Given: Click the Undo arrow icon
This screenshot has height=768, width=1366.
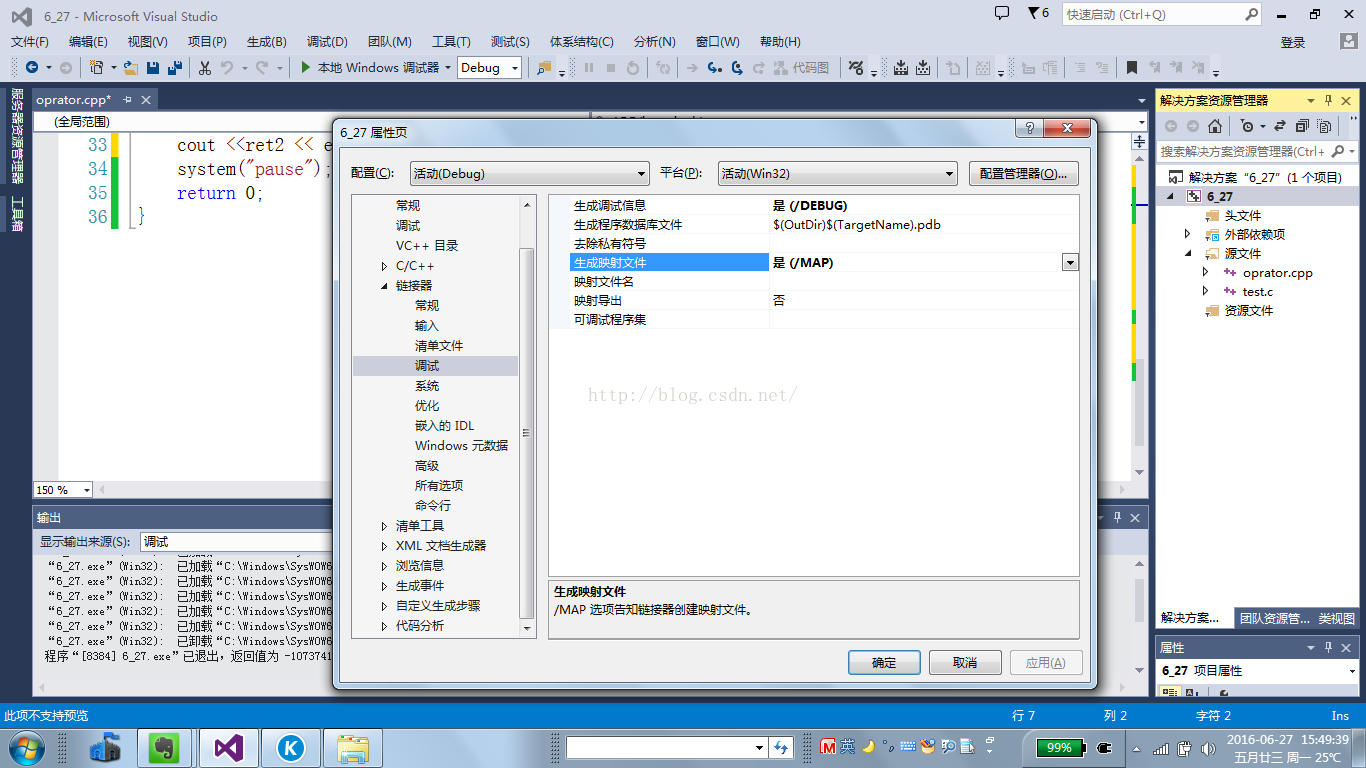Looking at the screenshot, I should tap(227, 68).
